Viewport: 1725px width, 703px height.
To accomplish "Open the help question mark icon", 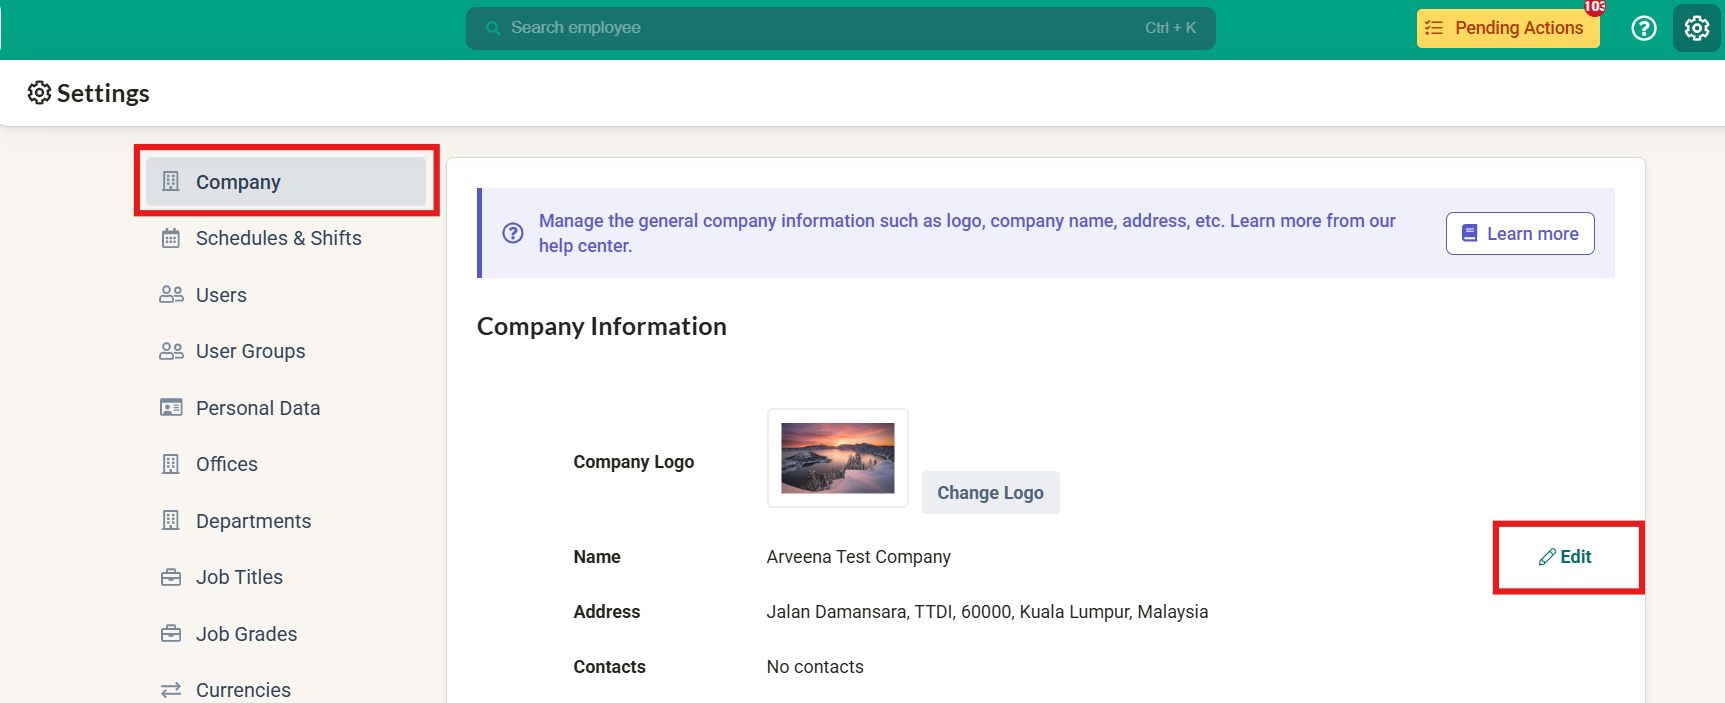I will [x=1644, y=28].
